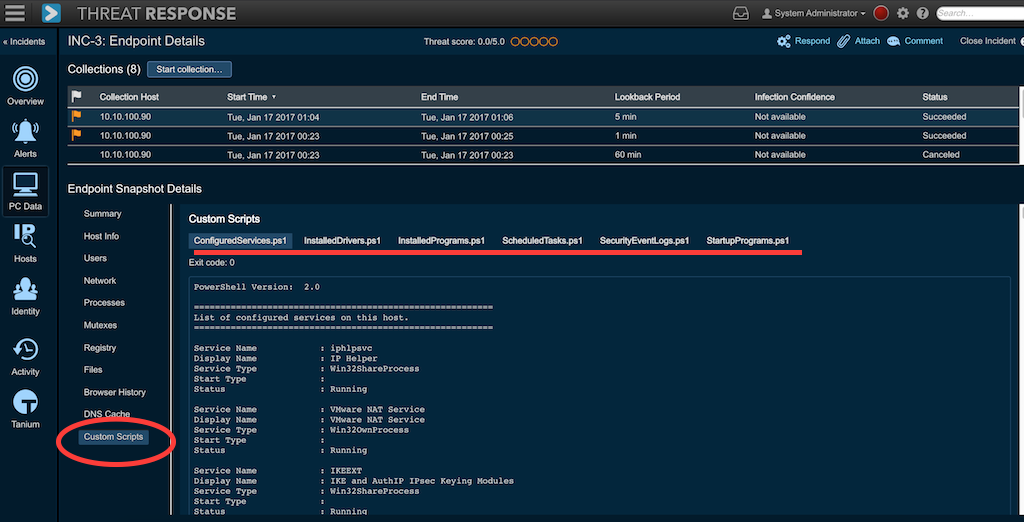Click the Attach paperclip action
The image size is (1024, 522).
click(x=859, y=41)
